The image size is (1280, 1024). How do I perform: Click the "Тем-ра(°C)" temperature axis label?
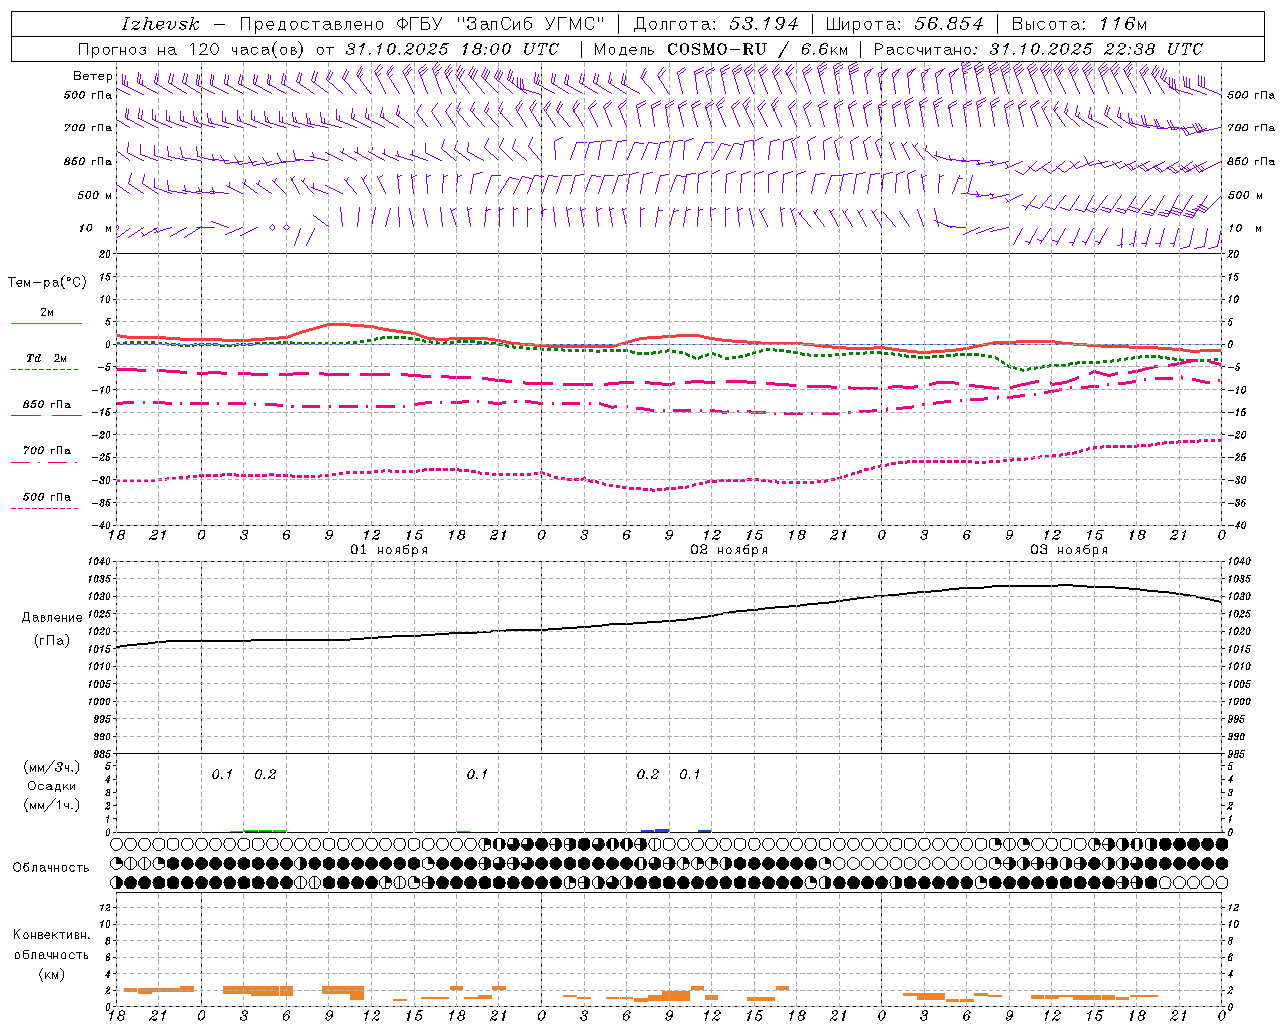tap(47, 283)
